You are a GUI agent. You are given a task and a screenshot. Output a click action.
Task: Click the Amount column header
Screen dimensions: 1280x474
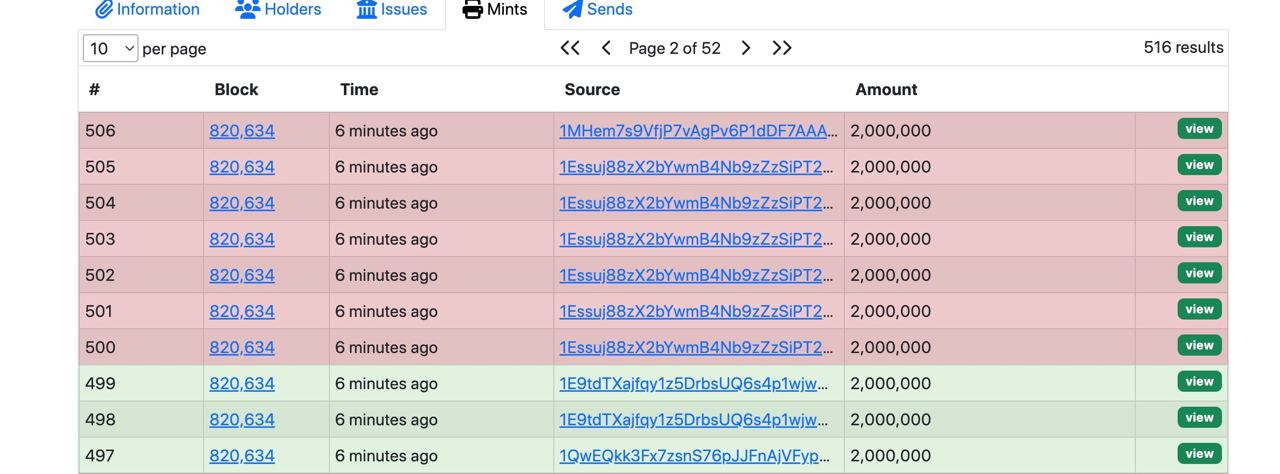pyautogui.click(x=886, y=89)
